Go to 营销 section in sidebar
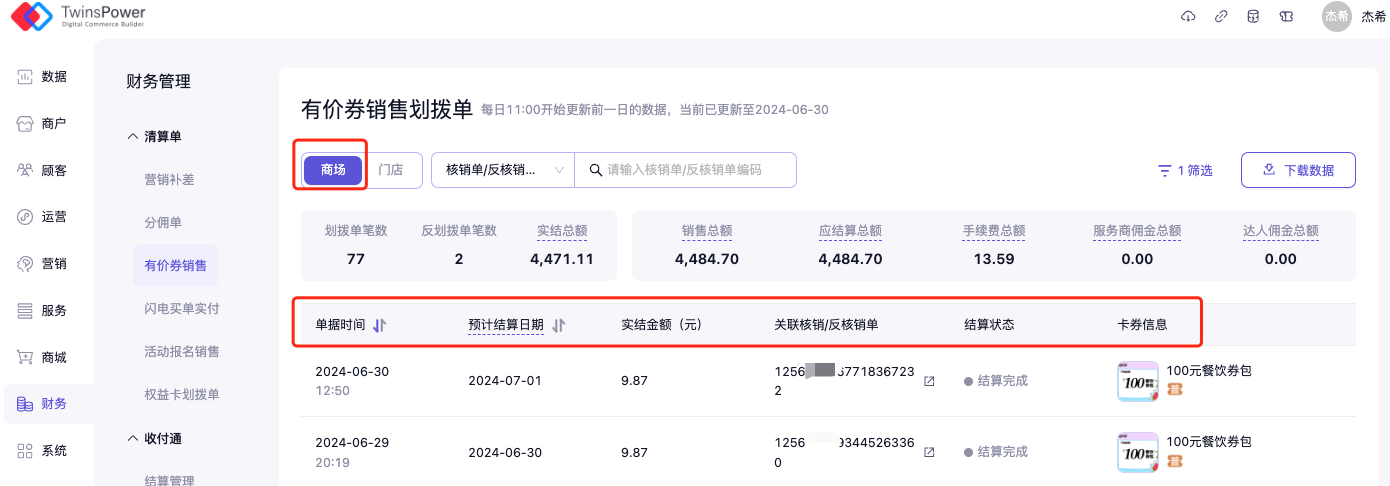 42,264
